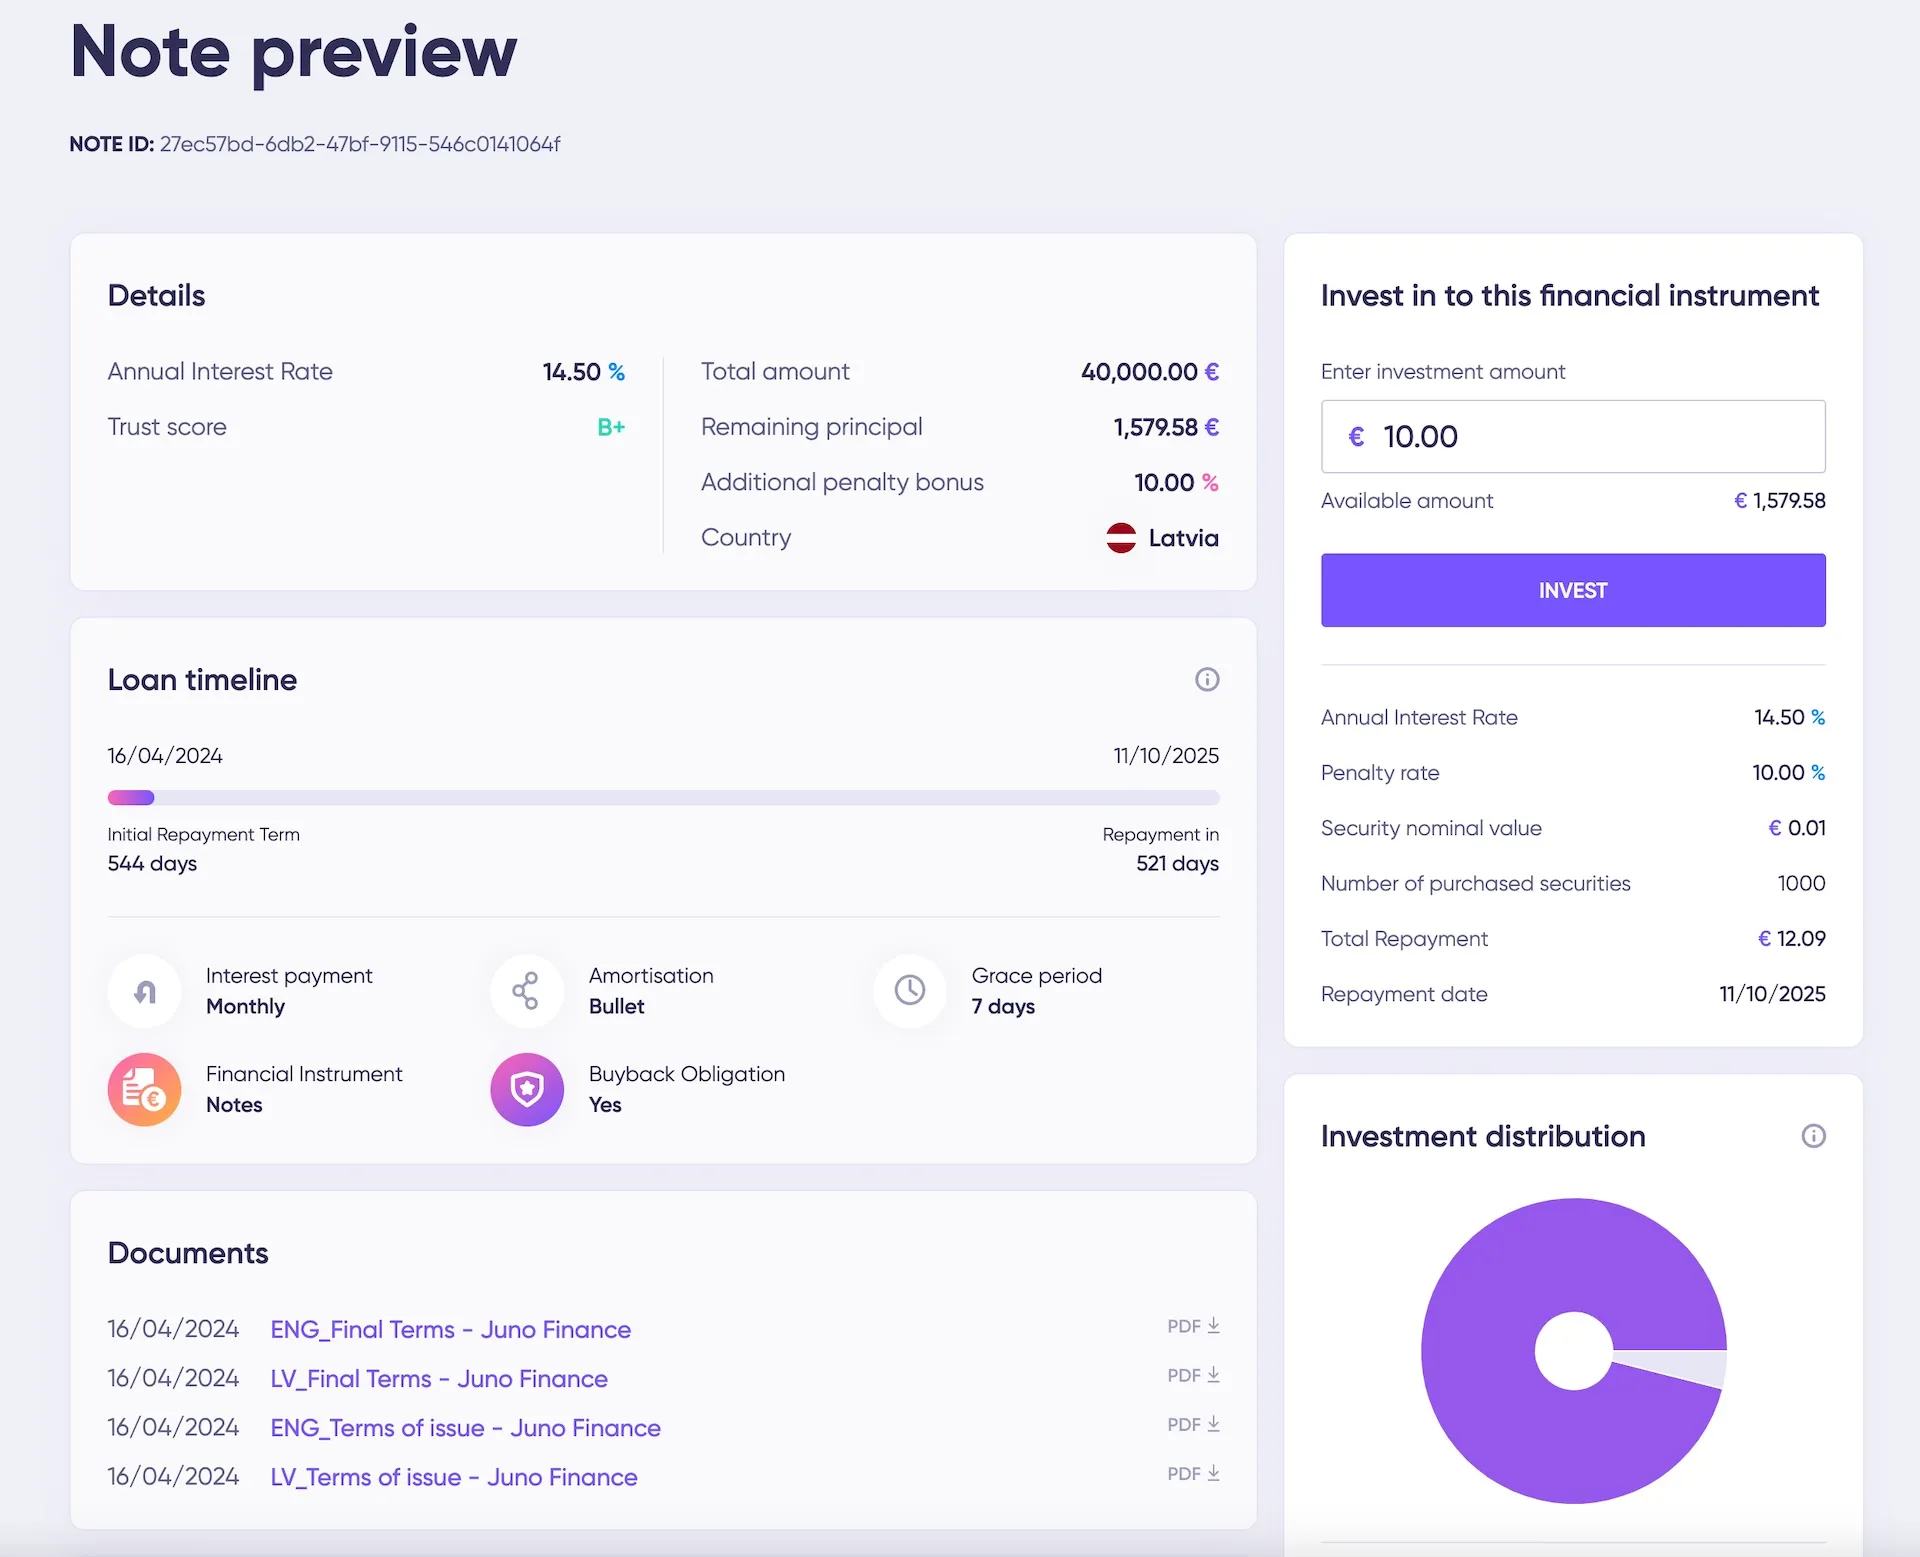Screen dimensions: 1920x1557
Task: Click the loan timeline progress bar
Action: 663,798
